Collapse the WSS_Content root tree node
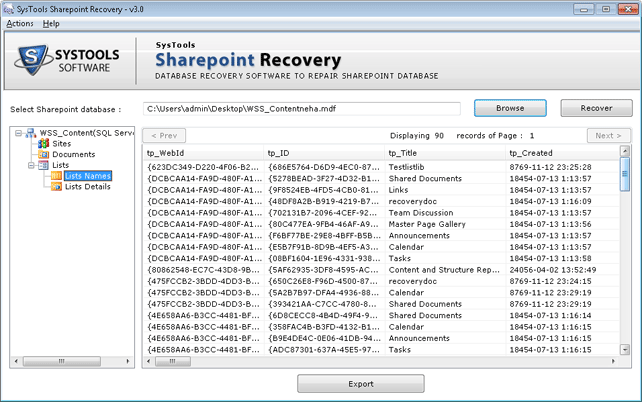The image size is (642, 402). 18,133
